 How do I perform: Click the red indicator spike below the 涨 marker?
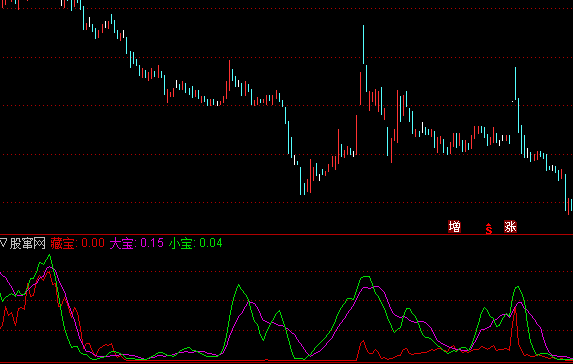pyautogui.click(x=515, y=313)
